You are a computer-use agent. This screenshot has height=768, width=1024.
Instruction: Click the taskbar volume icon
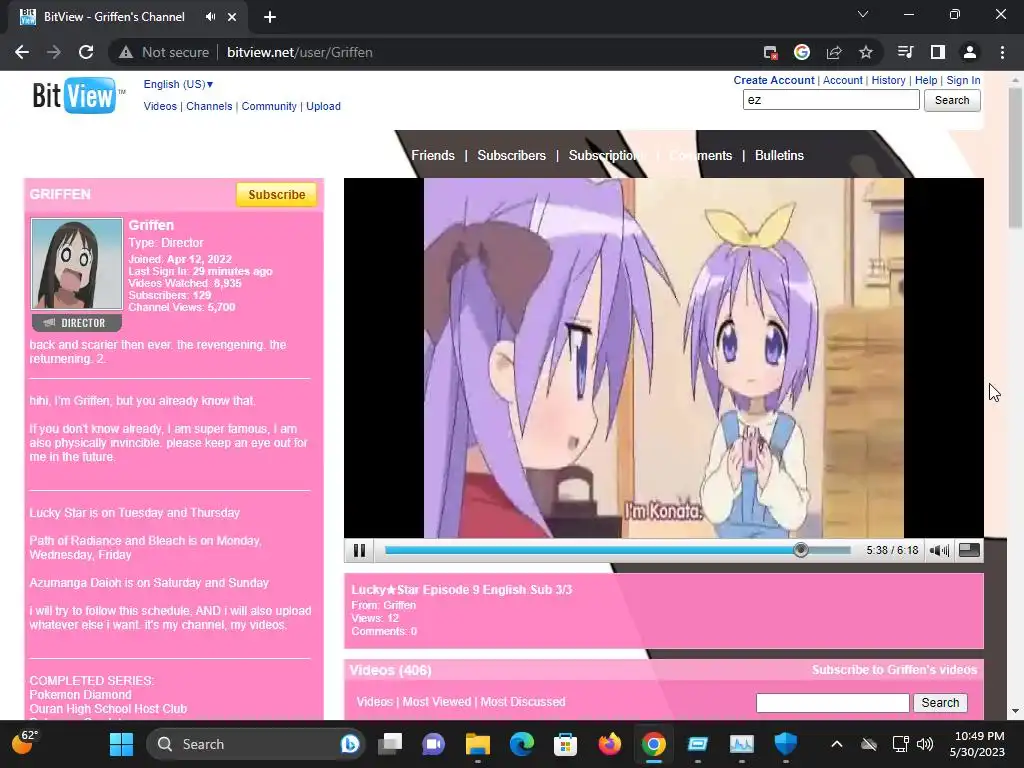925,744
